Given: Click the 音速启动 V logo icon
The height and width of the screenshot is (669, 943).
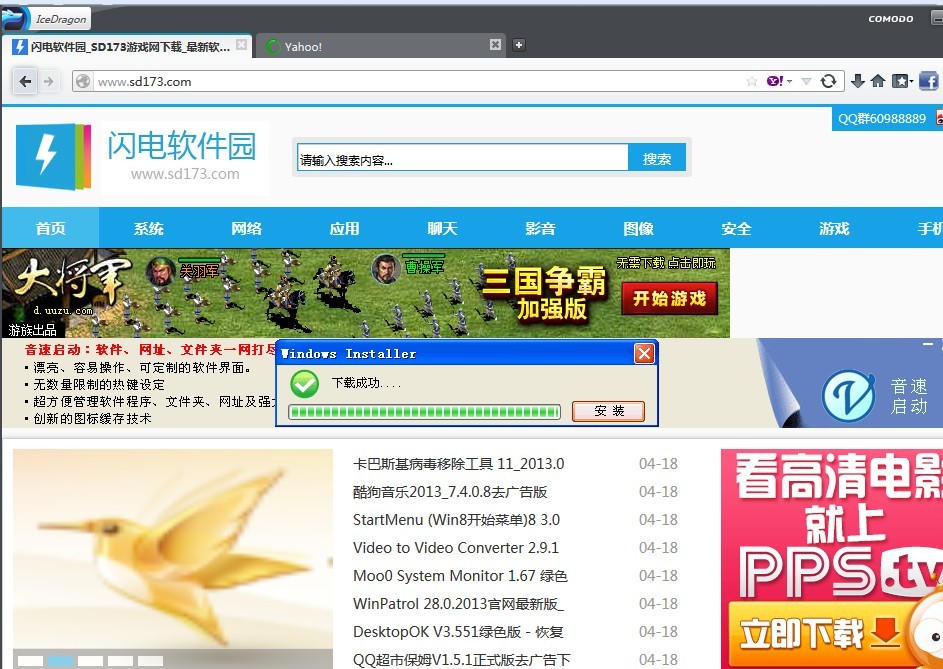Looking at the screenshot, I should tap(849, 395).
